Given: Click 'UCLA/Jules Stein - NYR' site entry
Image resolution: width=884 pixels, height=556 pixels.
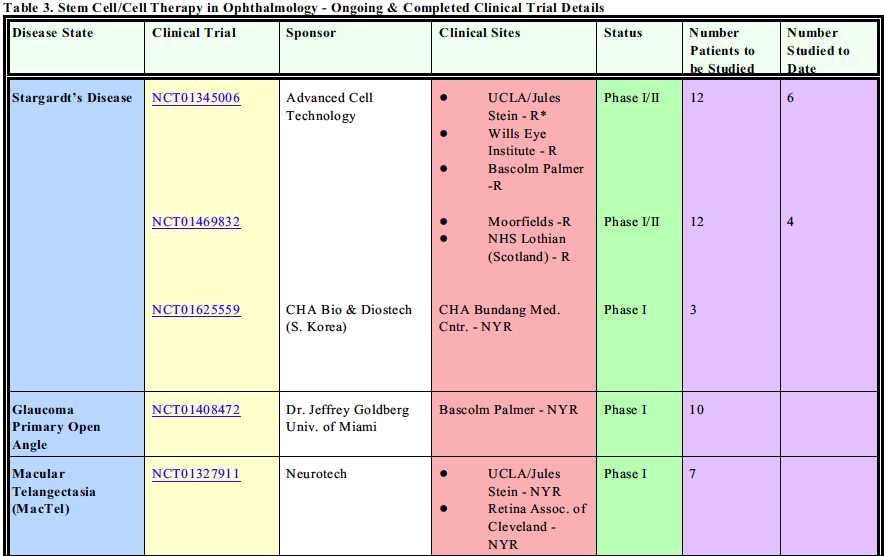Looking at the screenshot, I should pos(524,483).
